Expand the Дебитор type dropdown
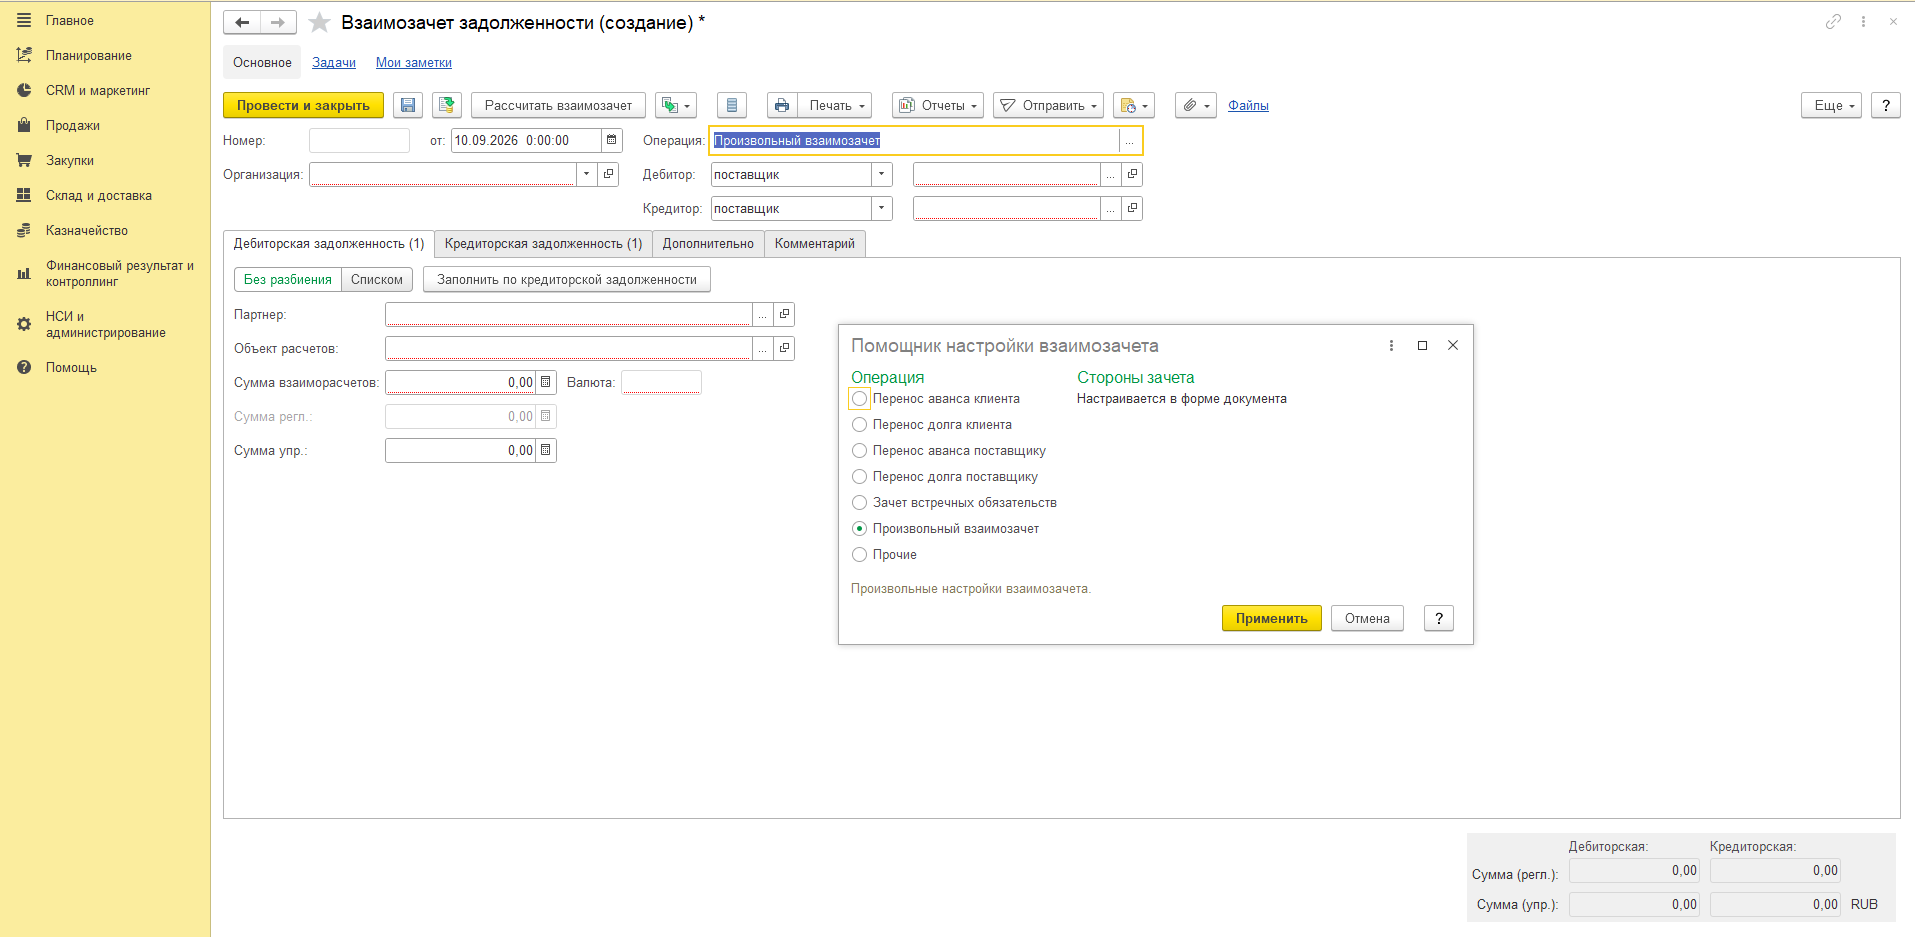 coord(881,174)
